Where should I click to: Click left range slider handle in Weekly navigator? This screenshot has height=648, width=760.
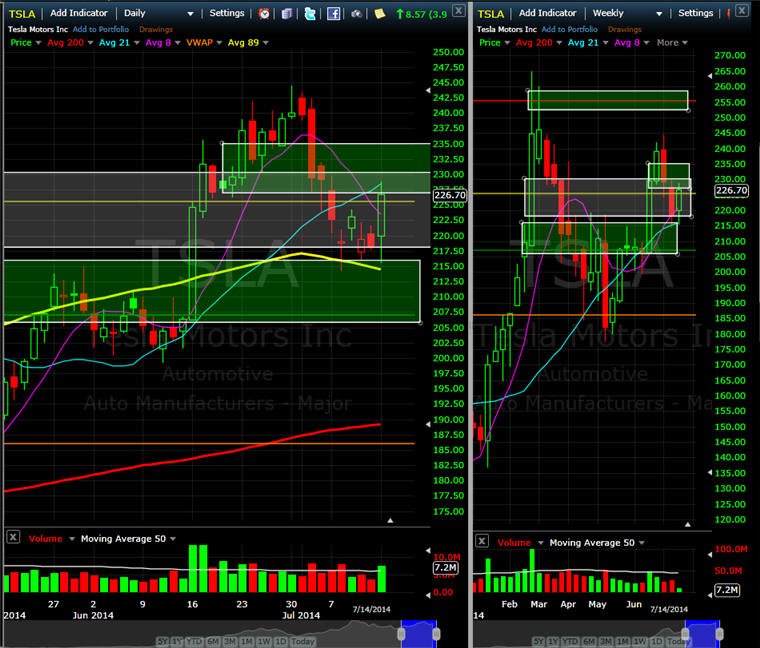[685, 634]
